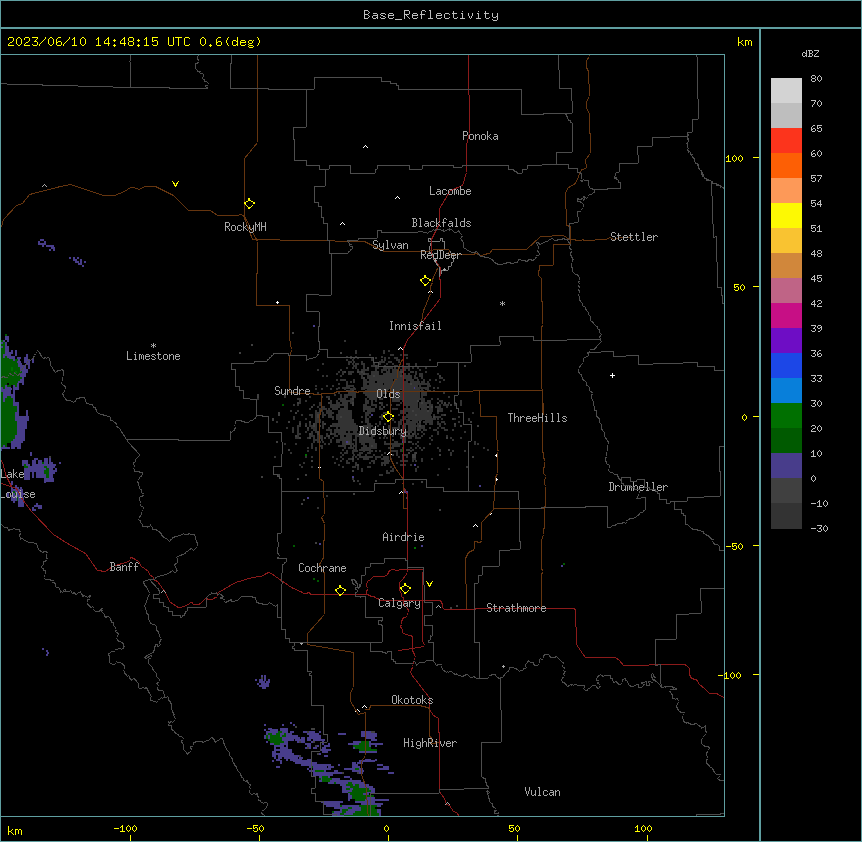This screenshot has height=842, width=862.
Task: Click the green echo at the left edge near Lake Louise
Action: click(7, 418)
